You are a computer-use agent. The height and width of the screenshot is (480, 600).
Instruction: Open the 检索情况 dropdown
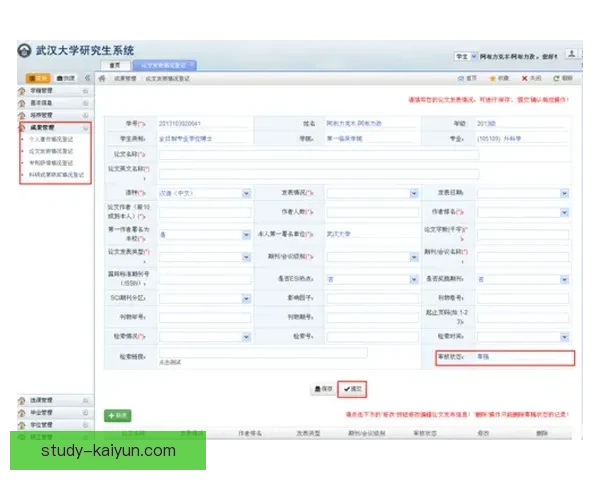pyautogui.click(x=246, y=337)
